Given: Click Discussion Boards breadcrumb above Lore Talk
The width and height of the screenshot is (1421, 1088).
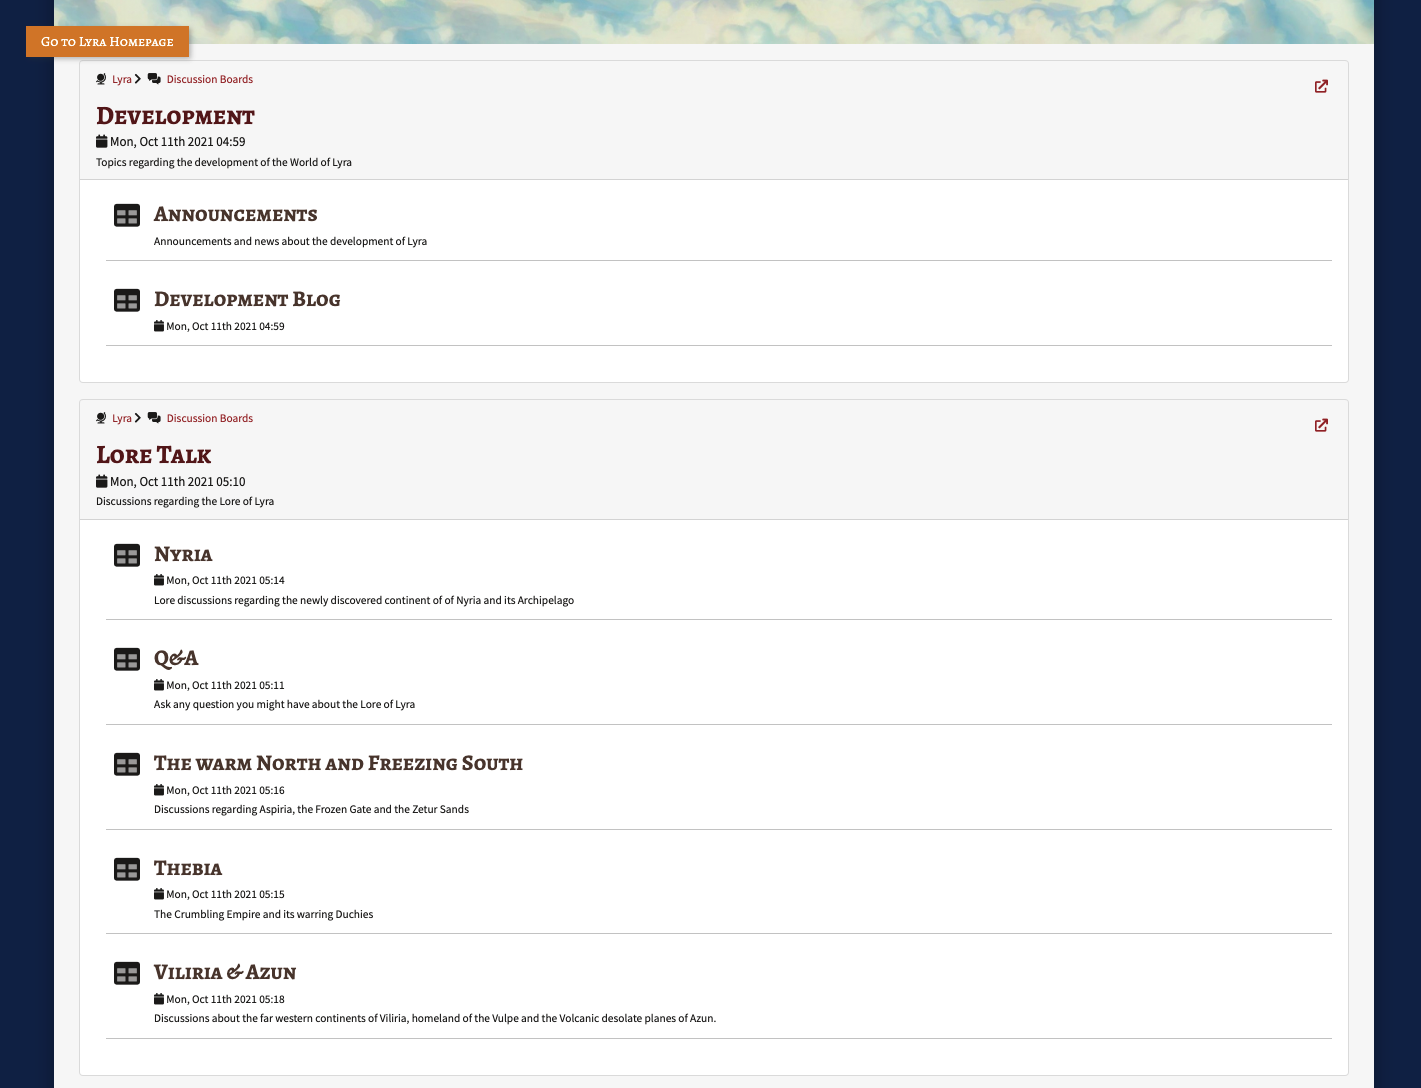Looking at the screenshot, I should coord(209,419).
